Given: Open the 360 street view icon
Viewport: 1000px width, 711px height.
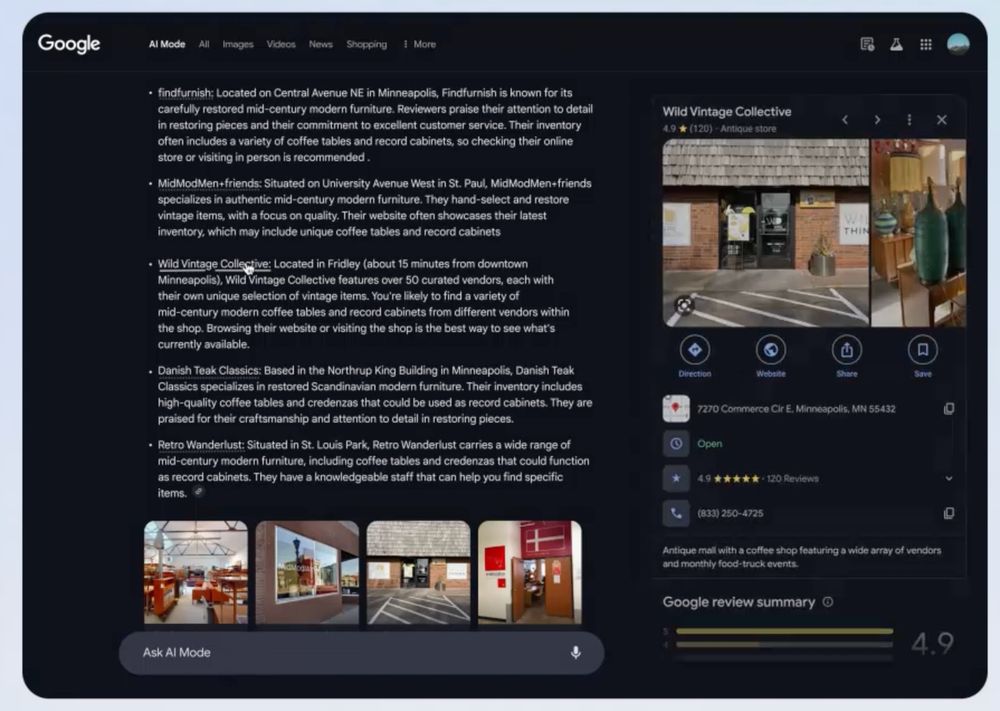Looking at the screenshot, I should click(x=684, y=305).
